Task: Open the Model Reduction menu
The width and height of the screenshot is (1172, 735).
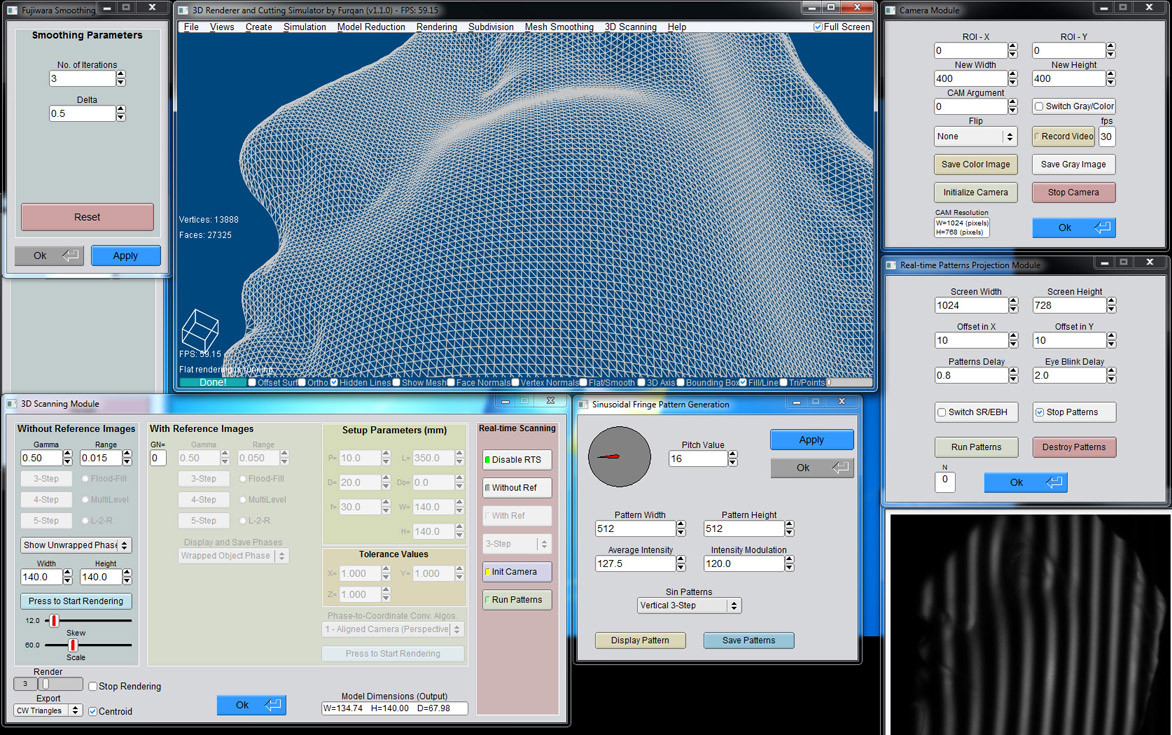Action: point(371,27)
